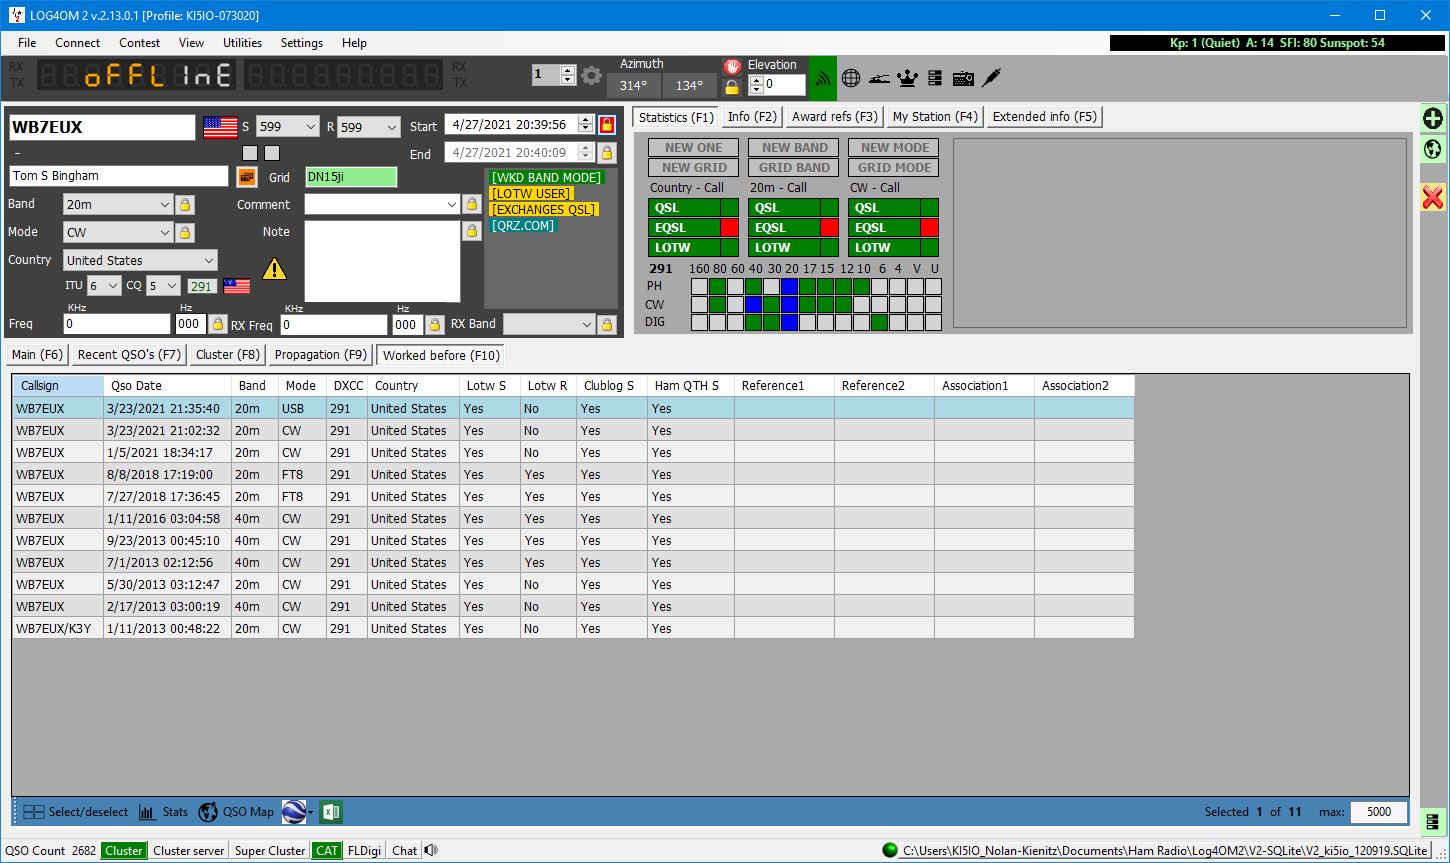This screenshot has height=863, width=1450.
Task: Click the Google Earth export icon
Action: point(294,812)
